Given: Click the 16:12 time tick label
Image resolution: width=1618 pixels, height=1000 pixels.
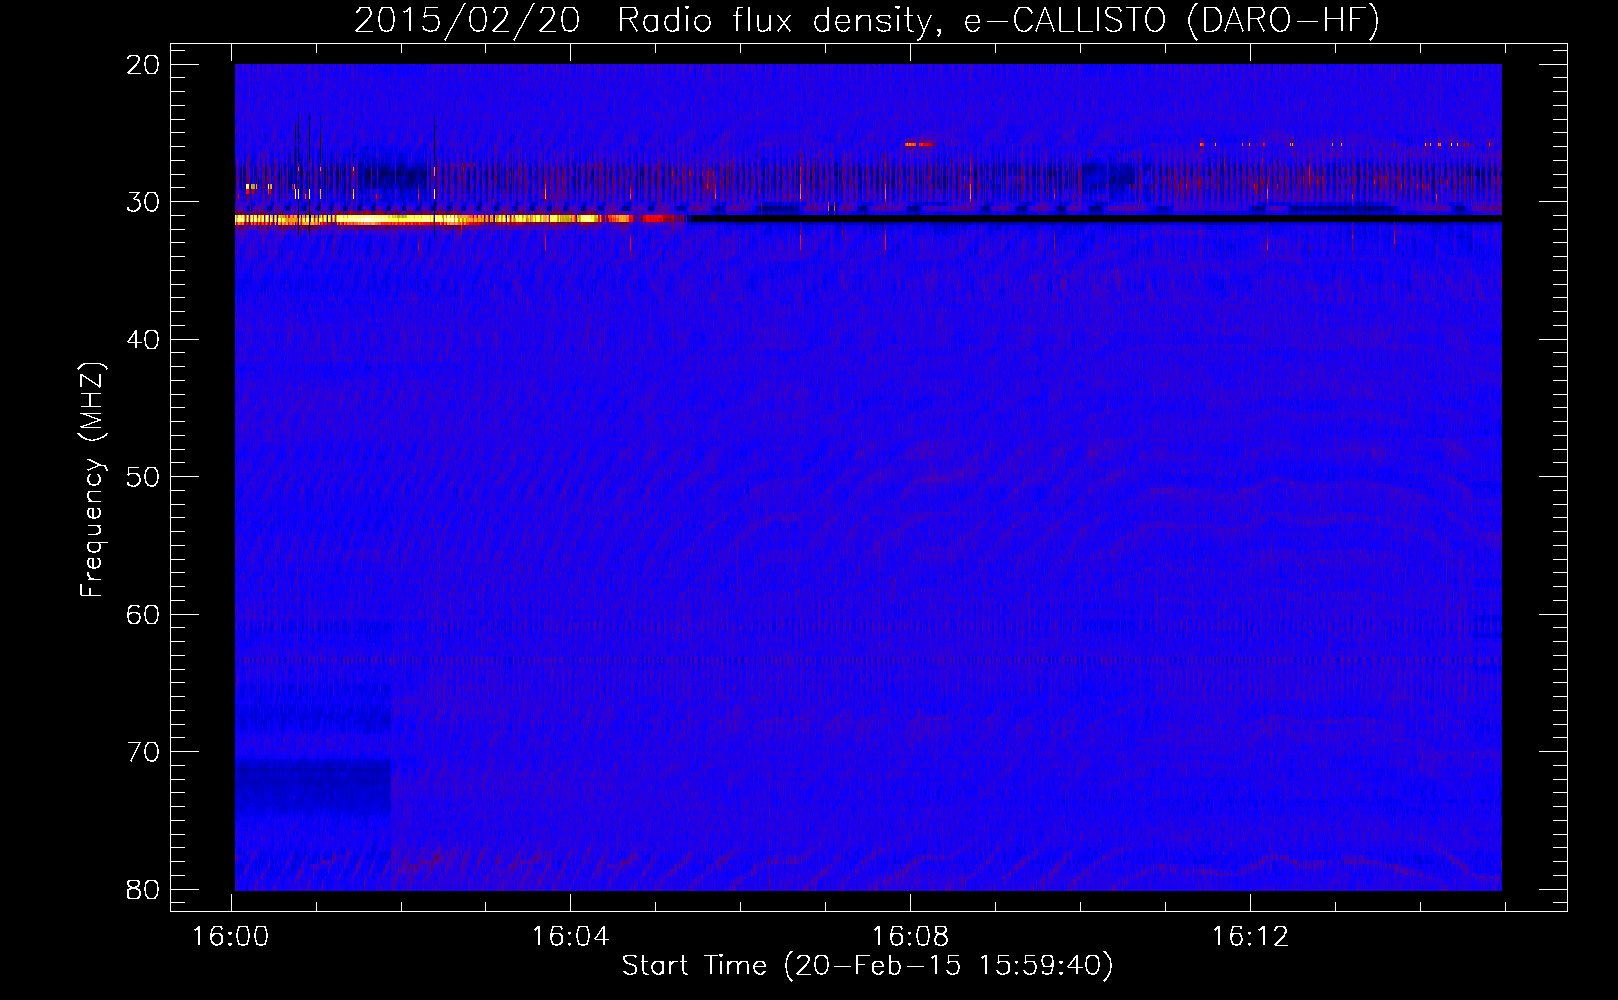Looking at the screenshot, I should pyautogui.click(x=1250, y=937).
